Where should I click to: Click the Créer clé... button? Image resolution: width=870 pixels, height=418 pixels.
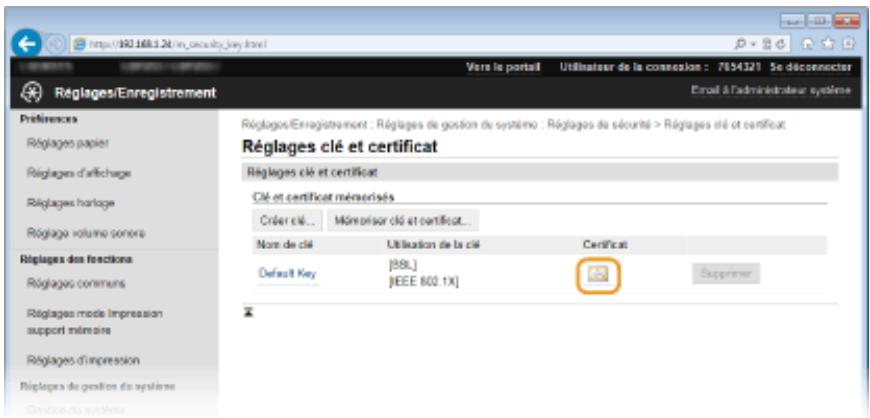287,220
